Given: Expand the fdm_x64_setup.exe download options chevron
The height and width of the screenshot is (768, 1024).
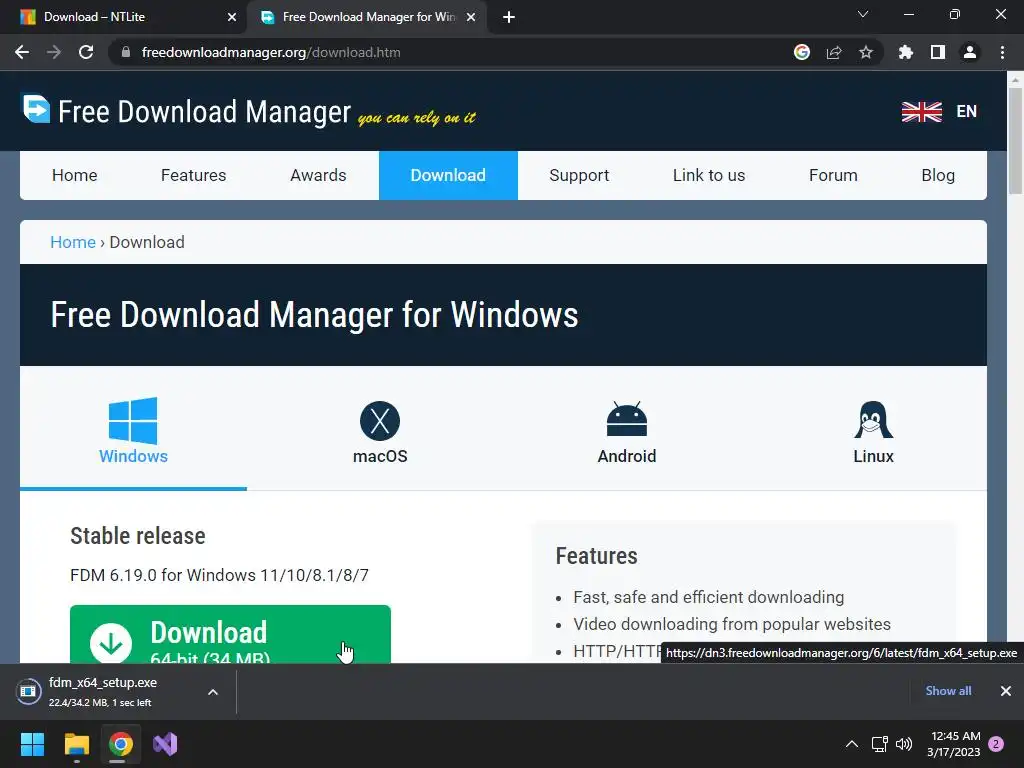Looking at the screenshot, I should 213,692.
